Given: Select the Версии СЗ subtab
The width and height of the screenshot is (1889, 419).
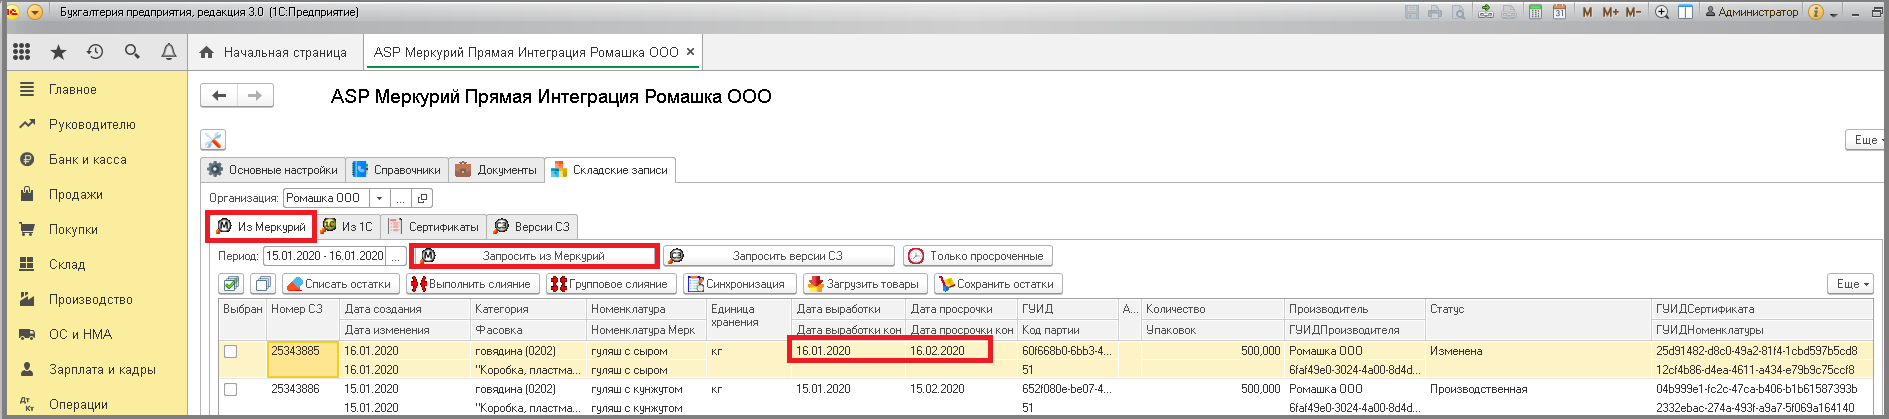Looking at the screenshot, I should (532, 227).
